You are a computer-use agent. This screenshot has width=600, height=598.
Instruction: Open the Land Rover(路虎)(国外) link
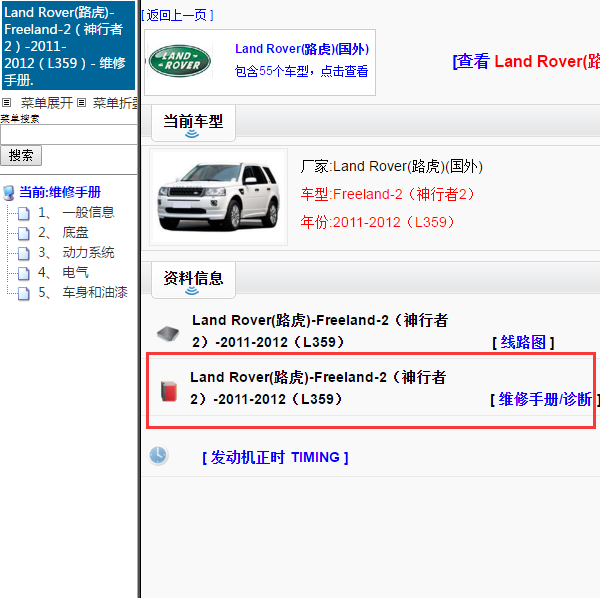point(302,49)
